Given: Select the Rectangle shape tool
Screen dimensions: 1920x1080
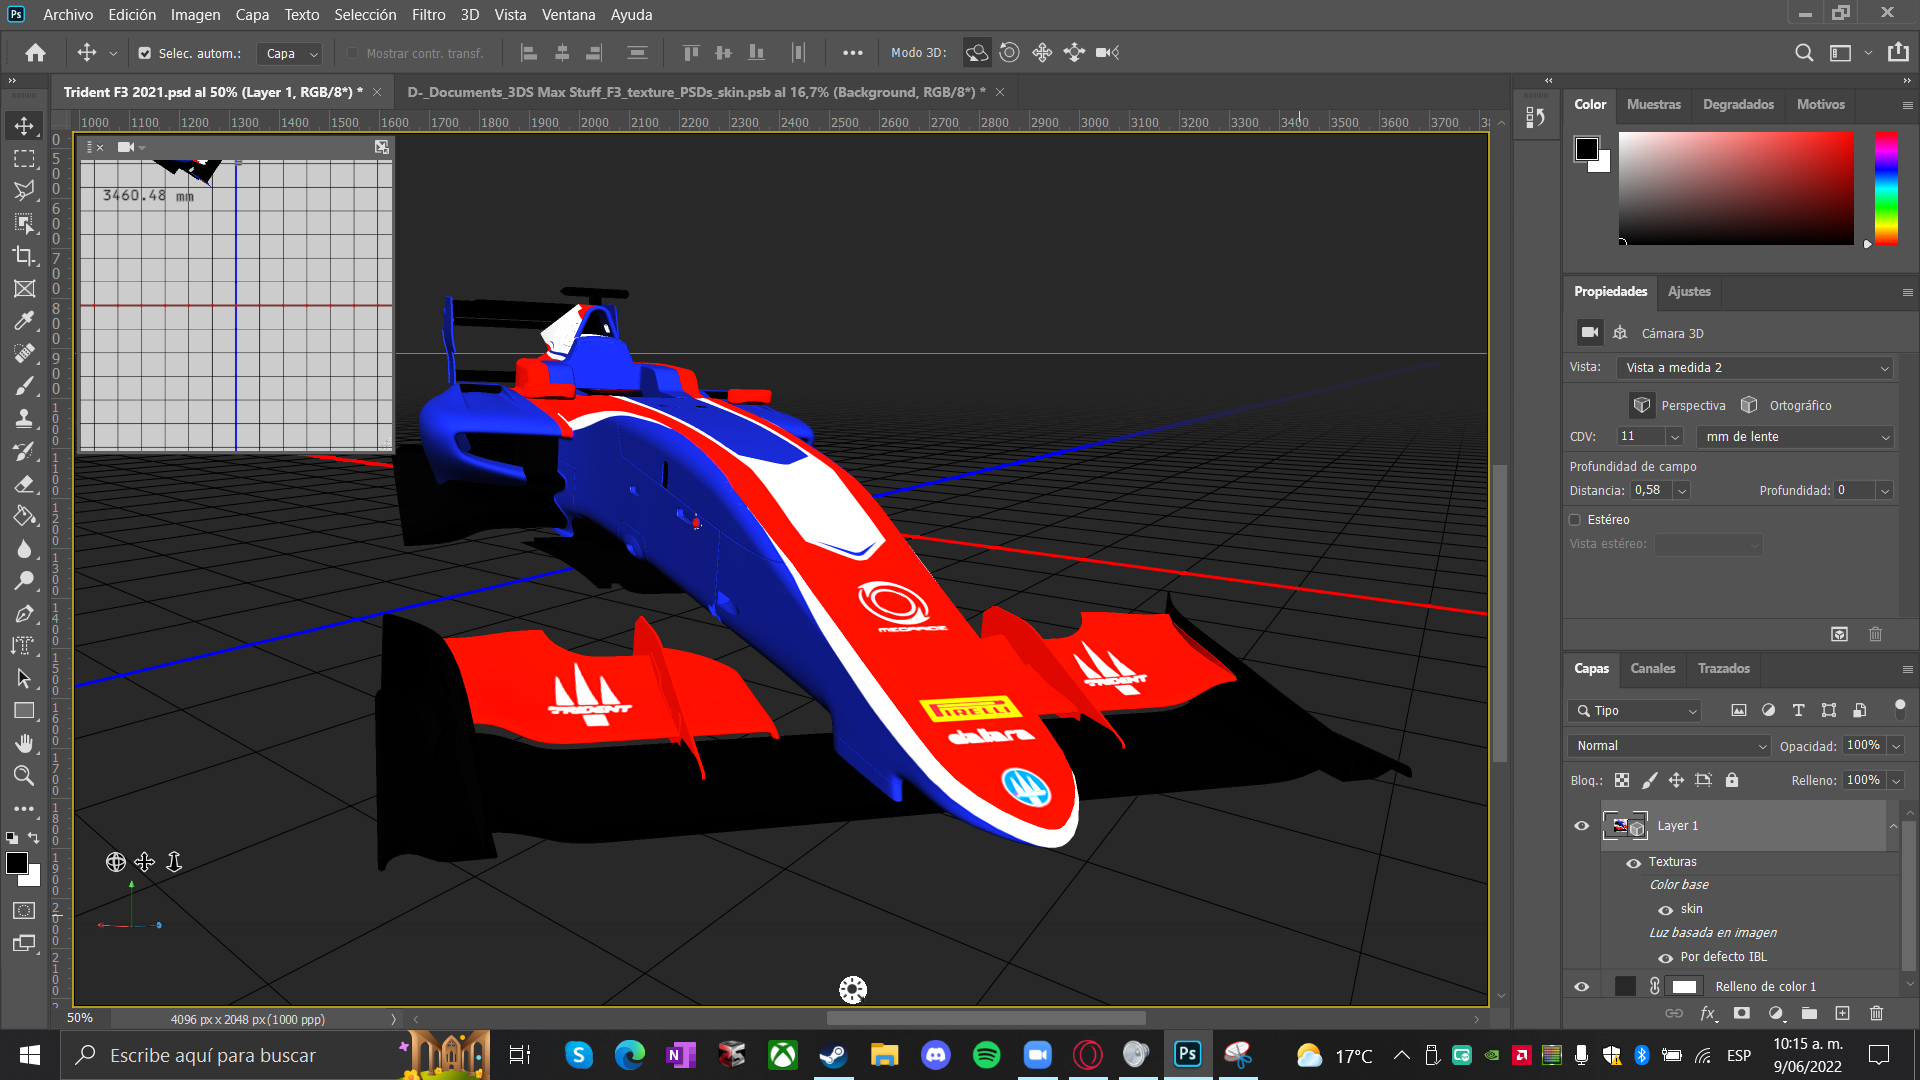Looking at the screenshot, I should pos(24,711).
